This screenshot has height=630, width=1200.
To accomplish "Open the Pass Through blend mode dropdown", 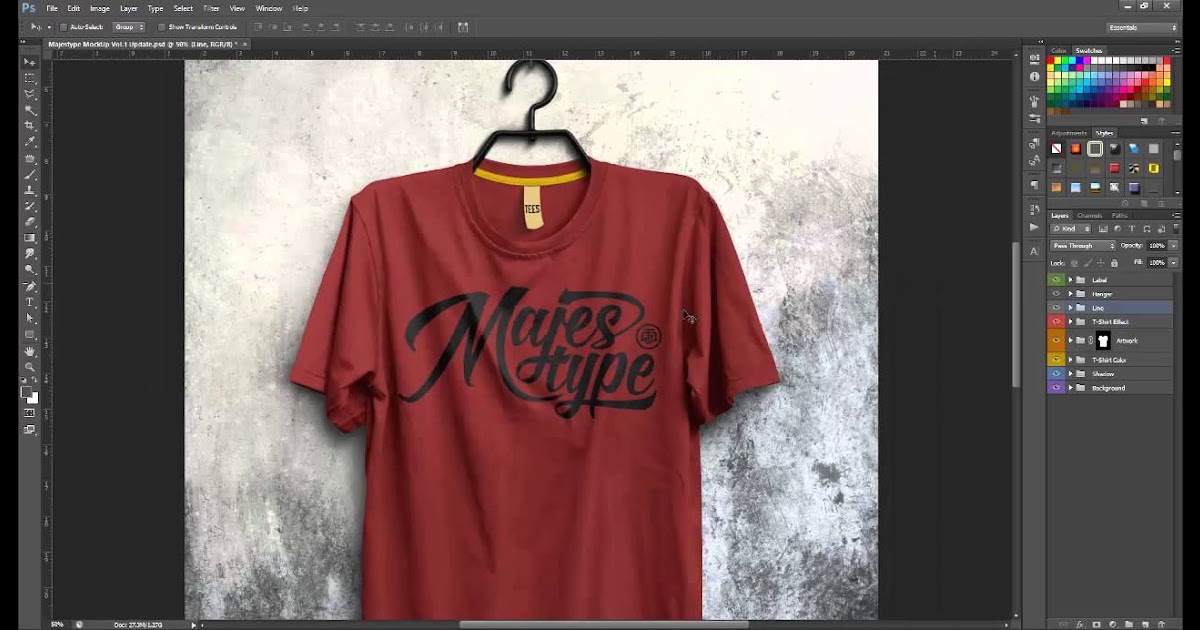I will (x=1083, y=245).
